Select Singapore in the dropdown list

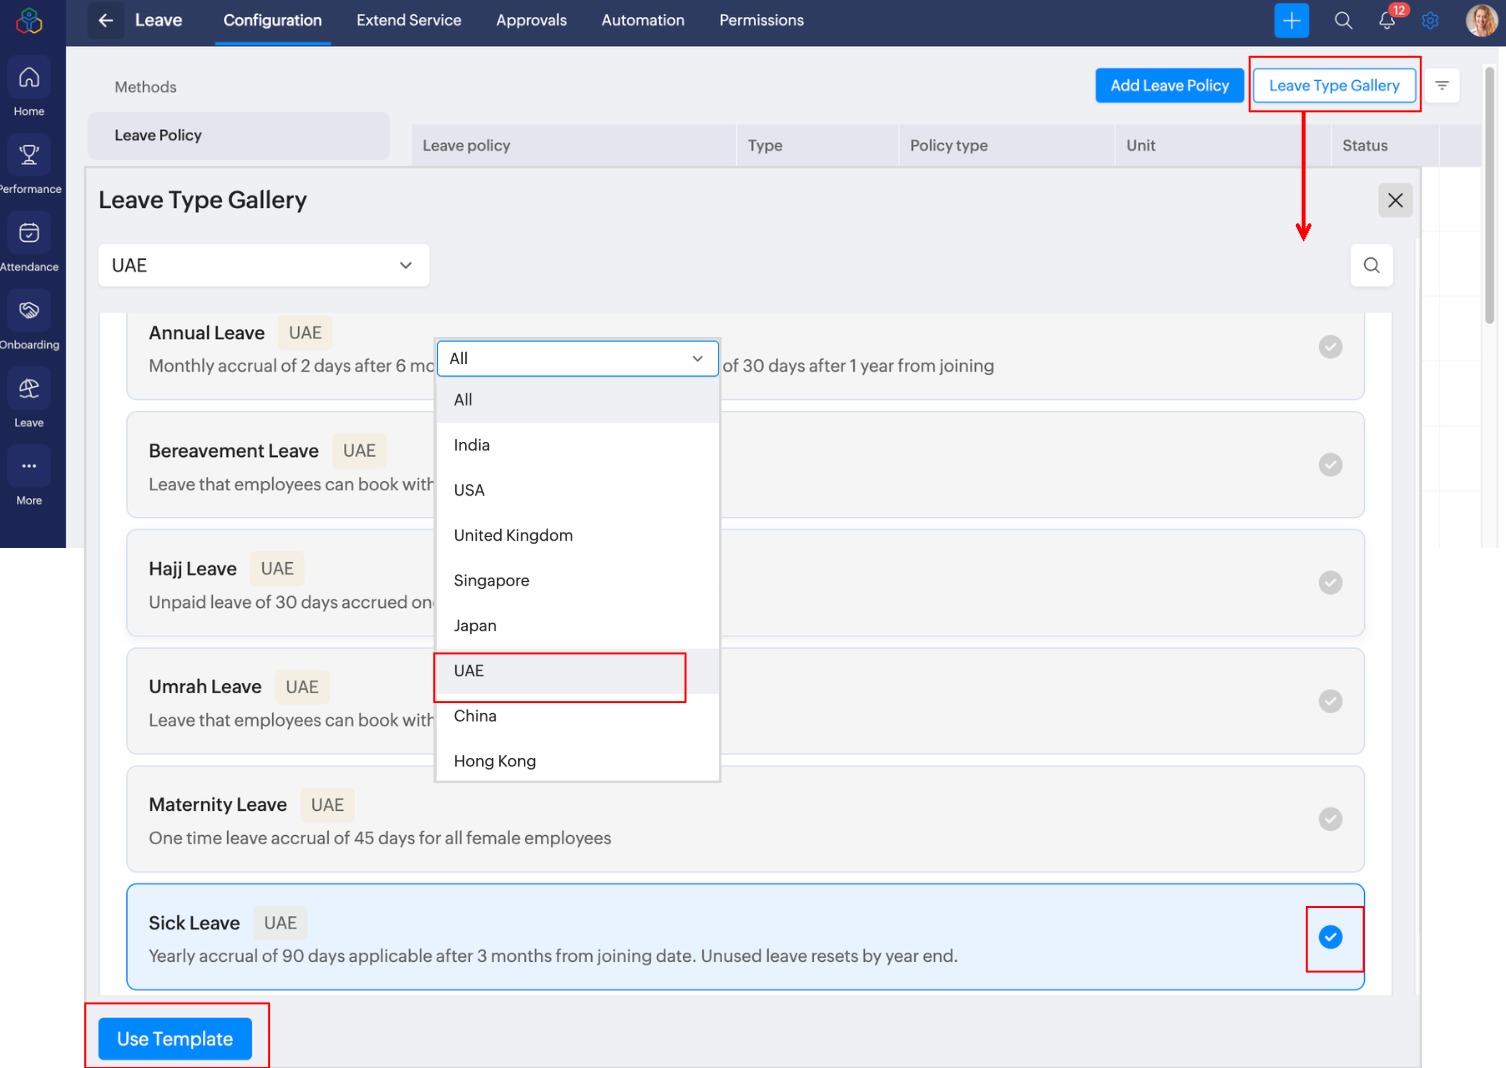point(491,581)
